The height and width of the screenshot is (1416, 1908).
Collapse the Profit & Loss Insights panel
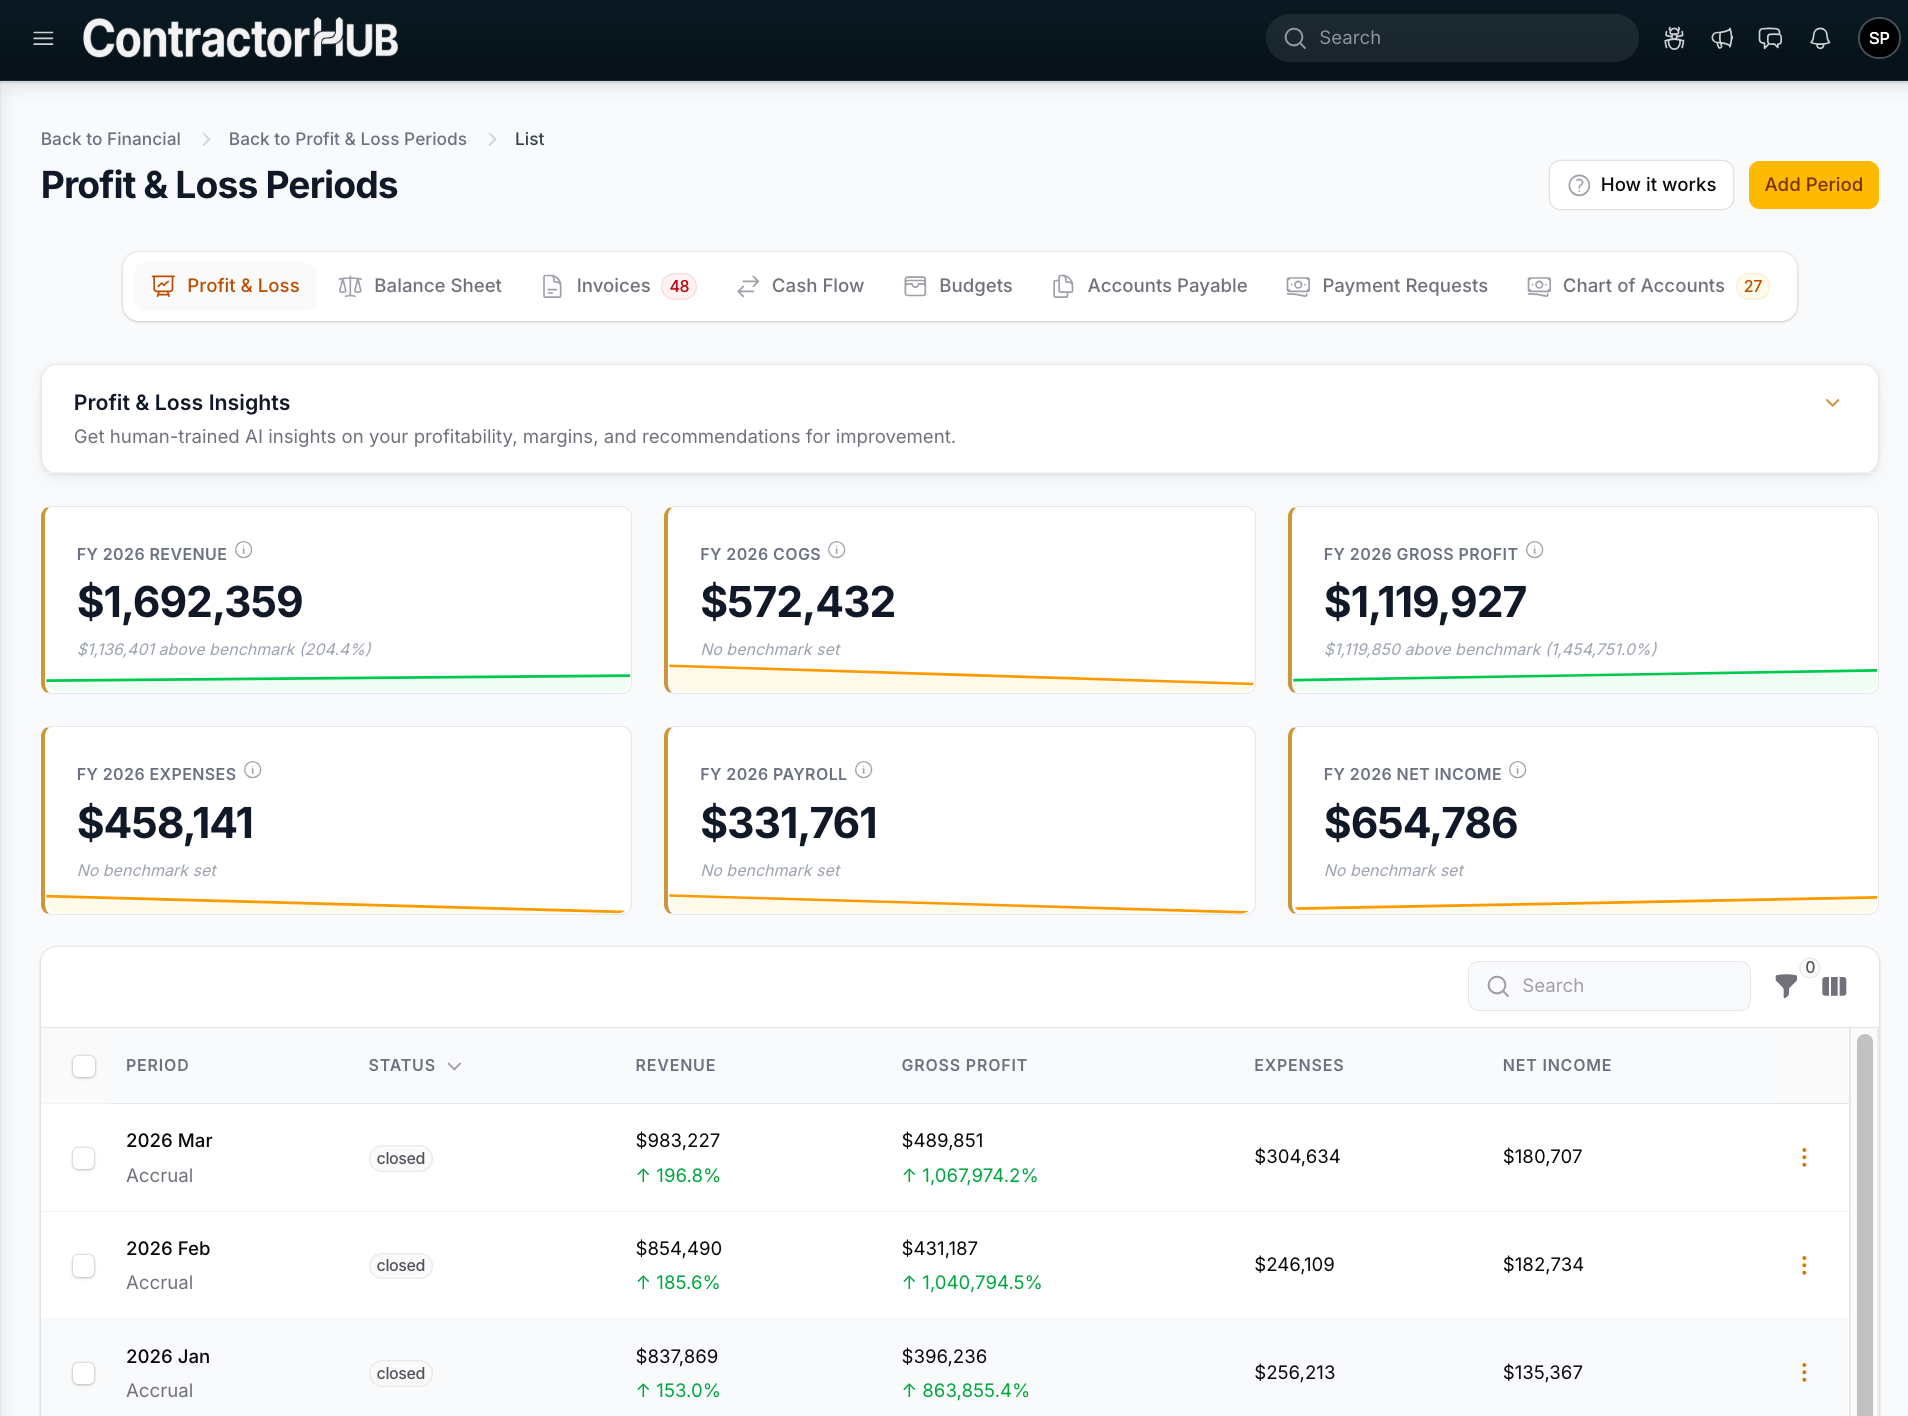click(x=1832, y=403)
